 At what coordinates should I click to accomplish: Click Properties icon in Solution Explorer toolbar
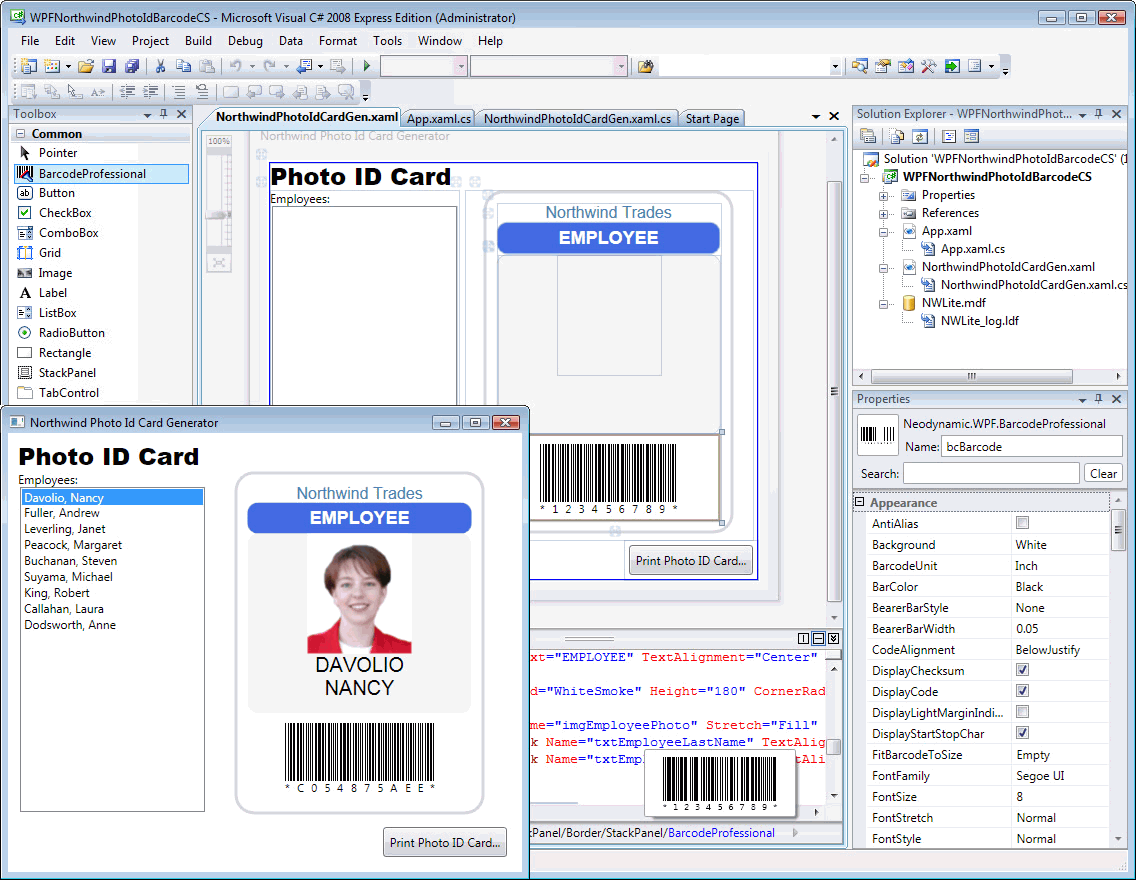[868, 136]
